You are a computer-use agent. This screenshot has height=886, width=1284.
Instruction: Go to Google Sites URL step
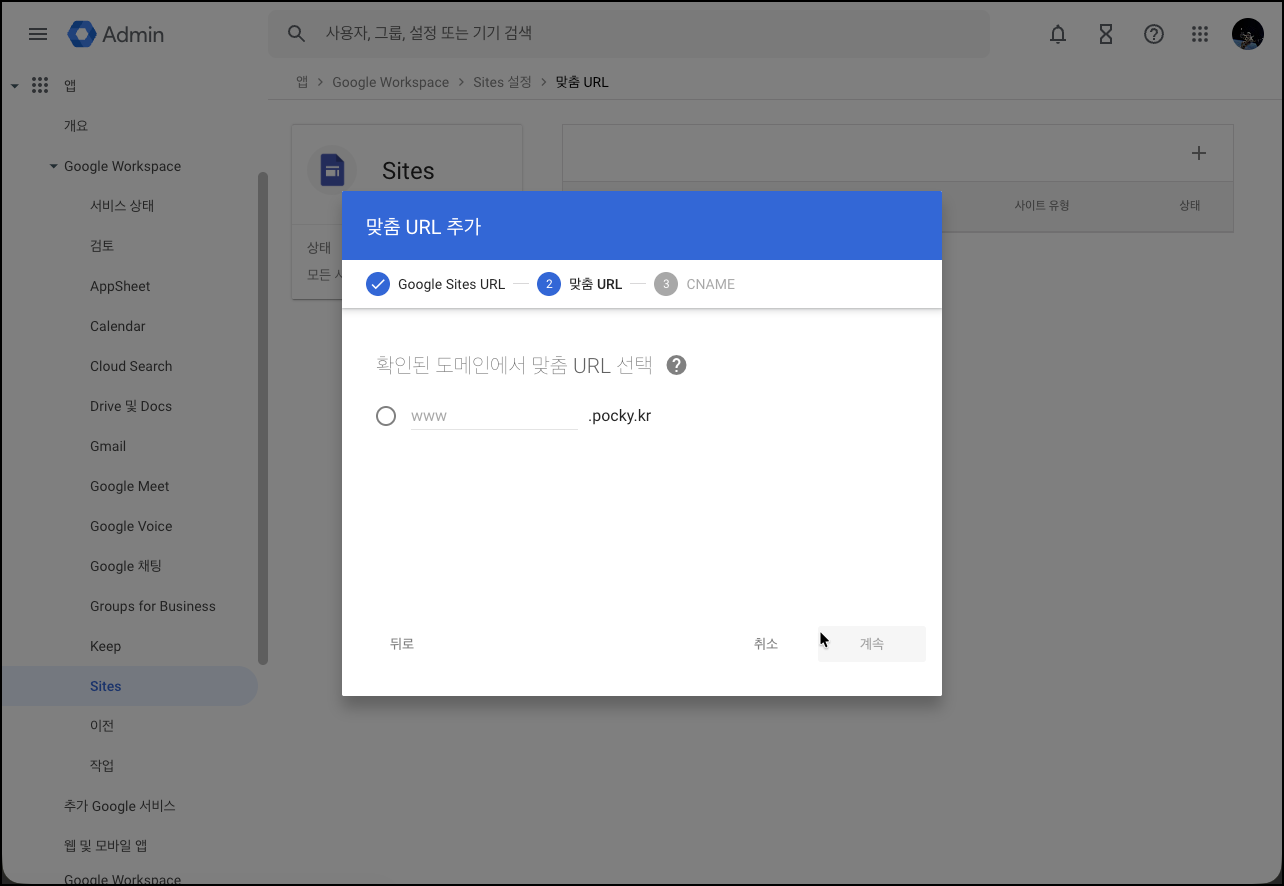coord(451,284)
